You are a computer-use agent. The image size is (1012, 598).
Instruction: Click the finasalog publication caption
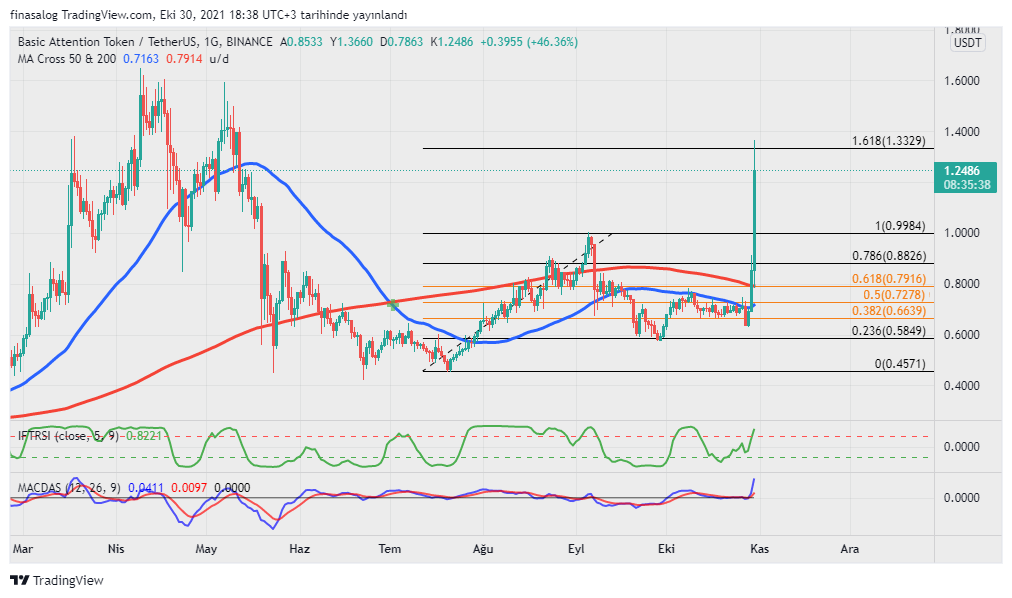(208, 15)
